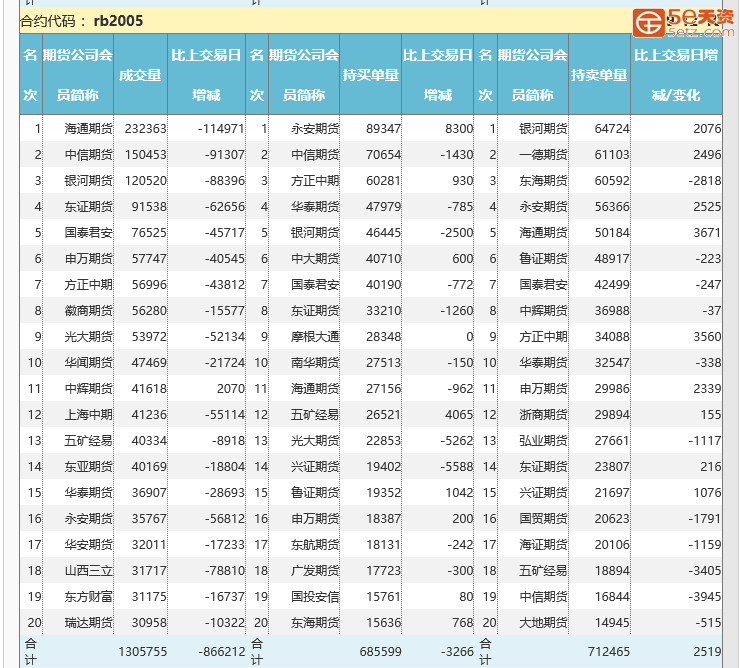Click 国泰君安 in the volume ranking
Viewport: 740px width, 668px height.
click(x=88, y=232)
